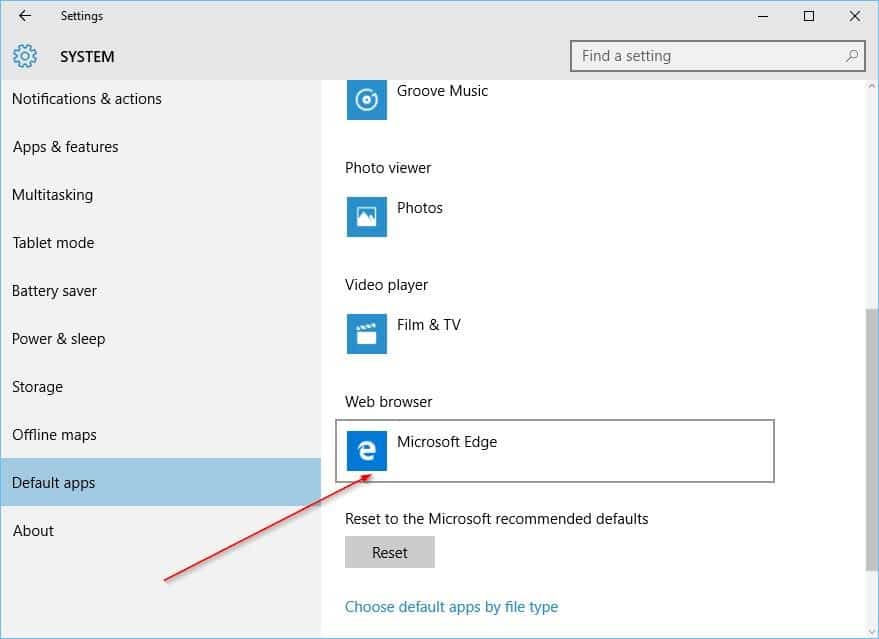Maximize the Settings window

coord(809,16)
